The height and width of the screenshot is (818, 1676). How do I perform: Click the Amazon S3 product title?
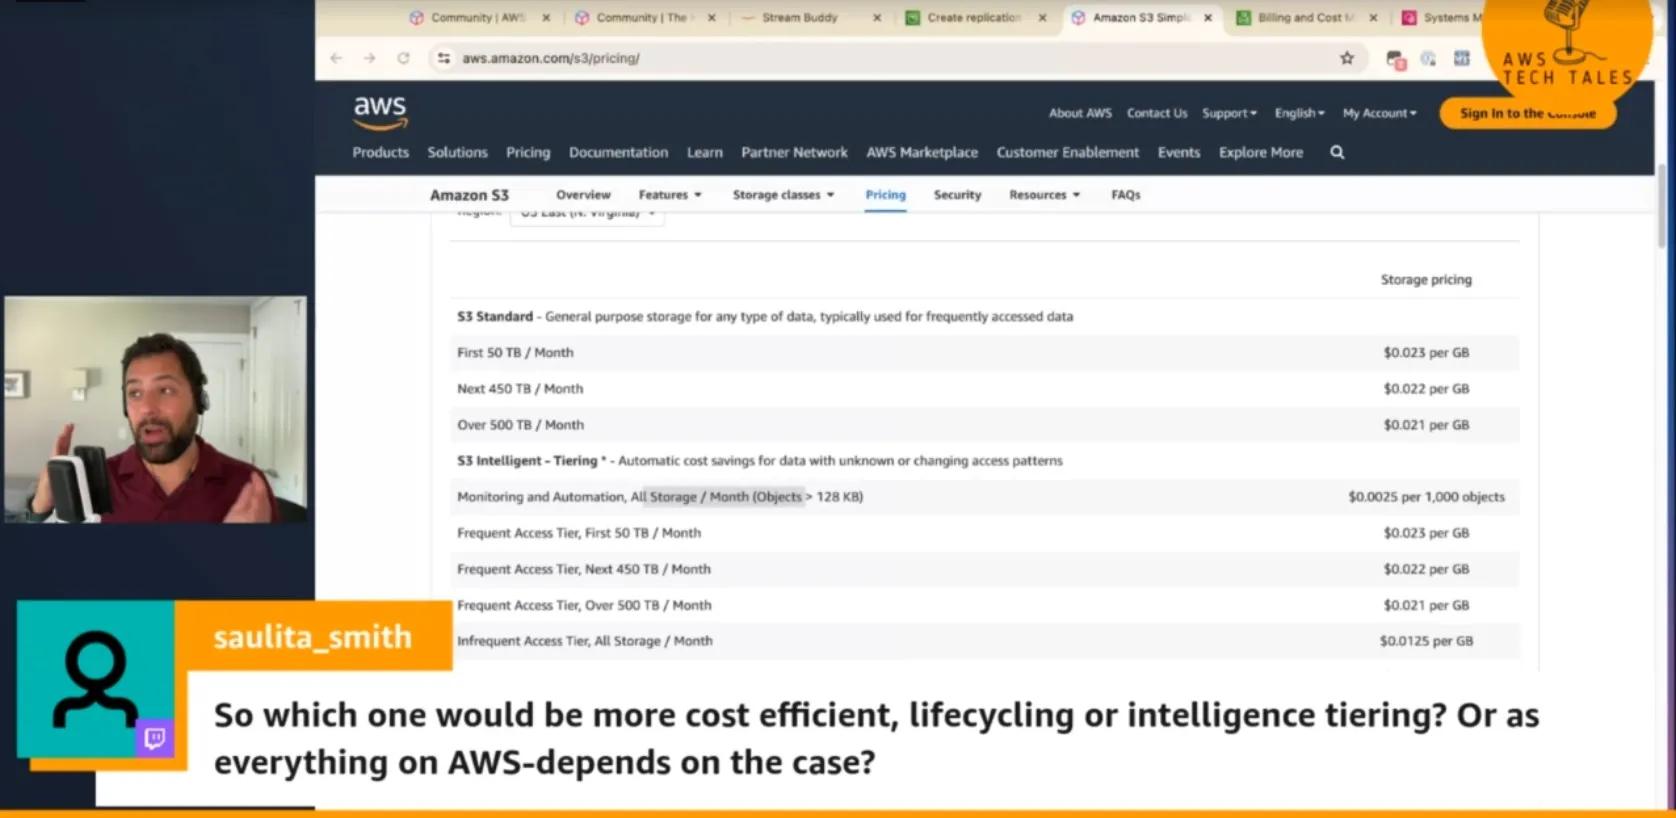click(x=469, y=195)
